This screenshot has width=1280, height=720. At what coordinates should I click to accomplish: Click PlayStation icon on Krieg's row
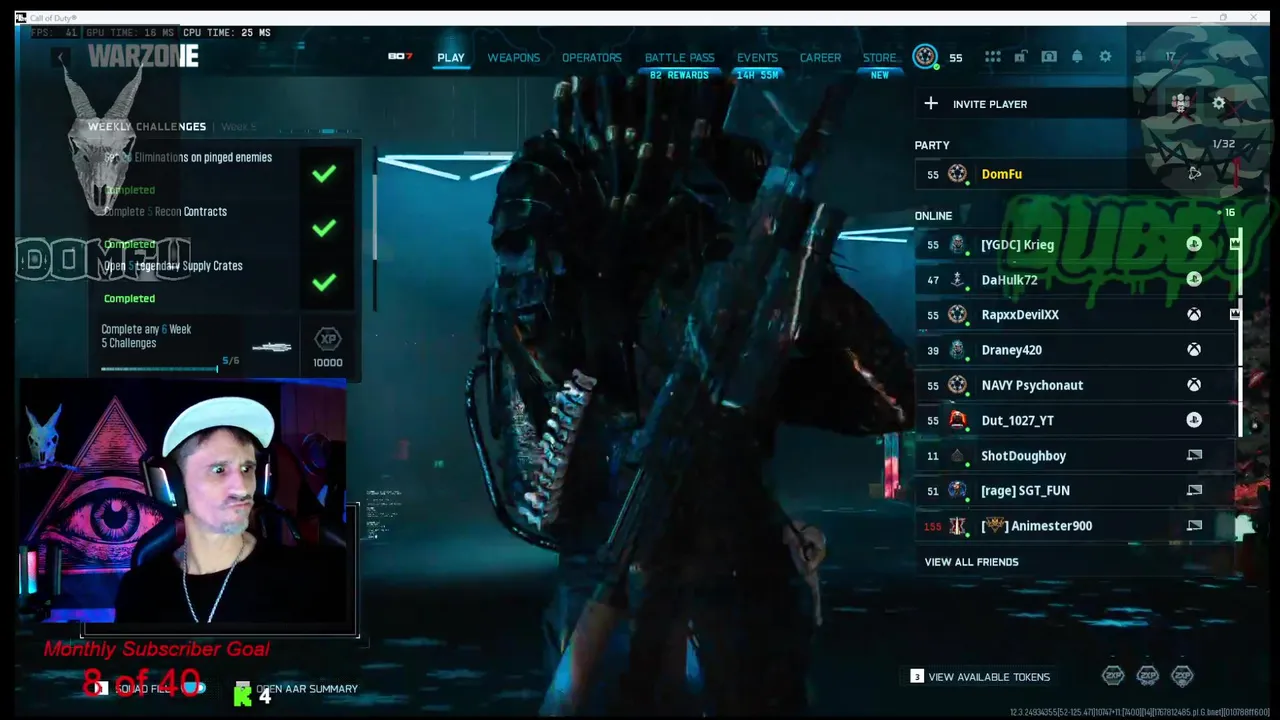click(1194, 245)
